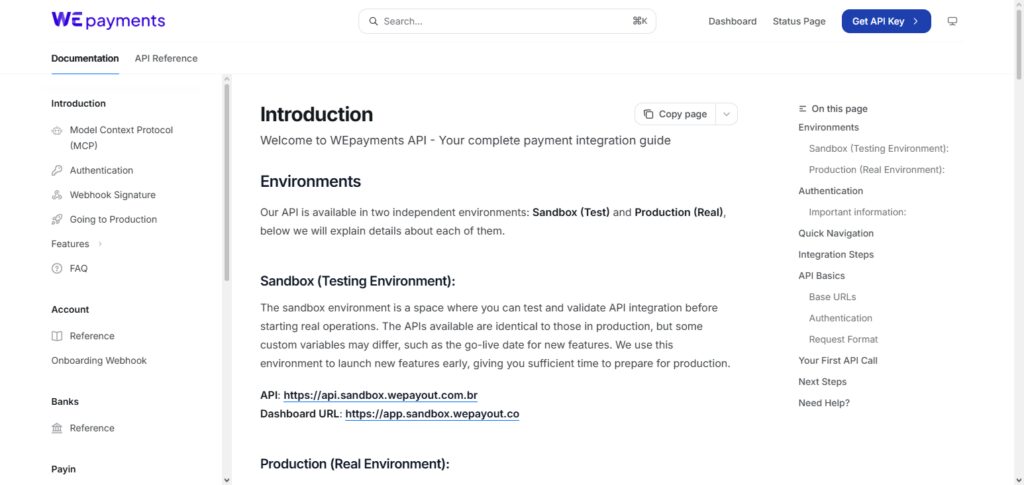The width and height of the screenshot is (1024, 485).
Task: Jump to API Basics in outline
Action: (x=821, y=276)
